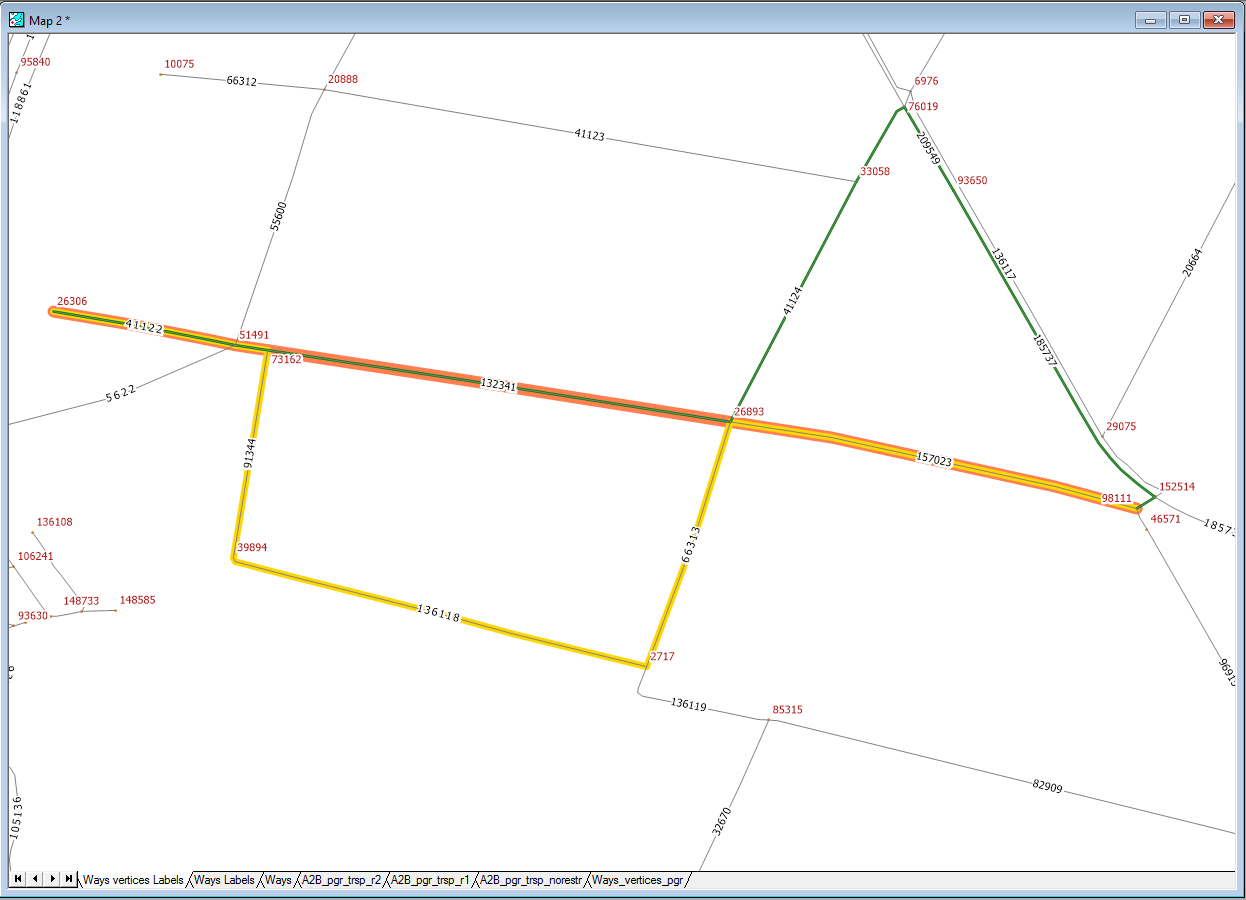The image size is (1246, 900).
Task: Click vertex label 39894
Action: [252, 548]
